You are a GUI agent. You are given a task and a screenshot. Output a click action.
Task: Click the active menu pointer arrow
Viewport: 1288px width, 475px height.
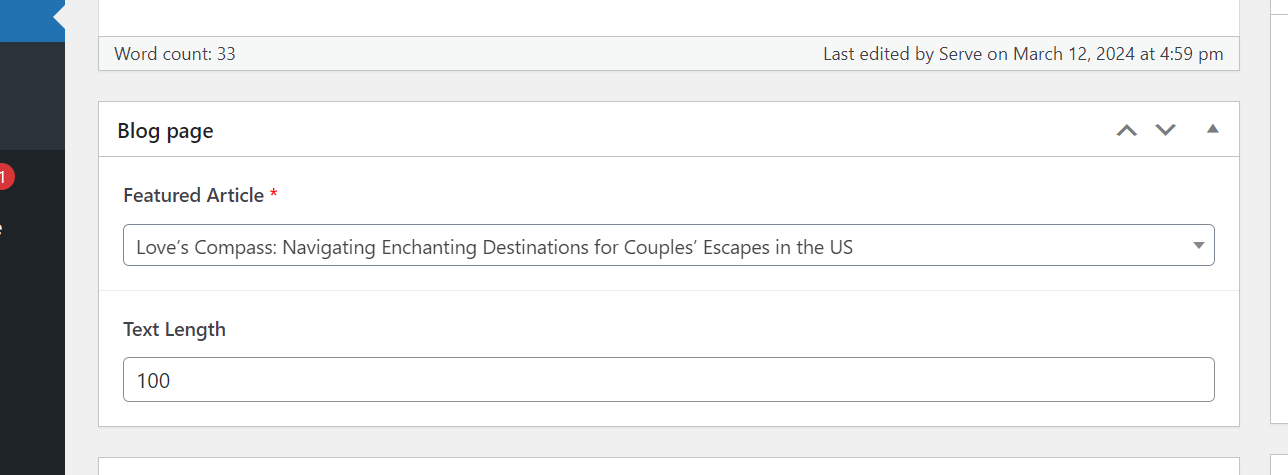tap(59, 17)
